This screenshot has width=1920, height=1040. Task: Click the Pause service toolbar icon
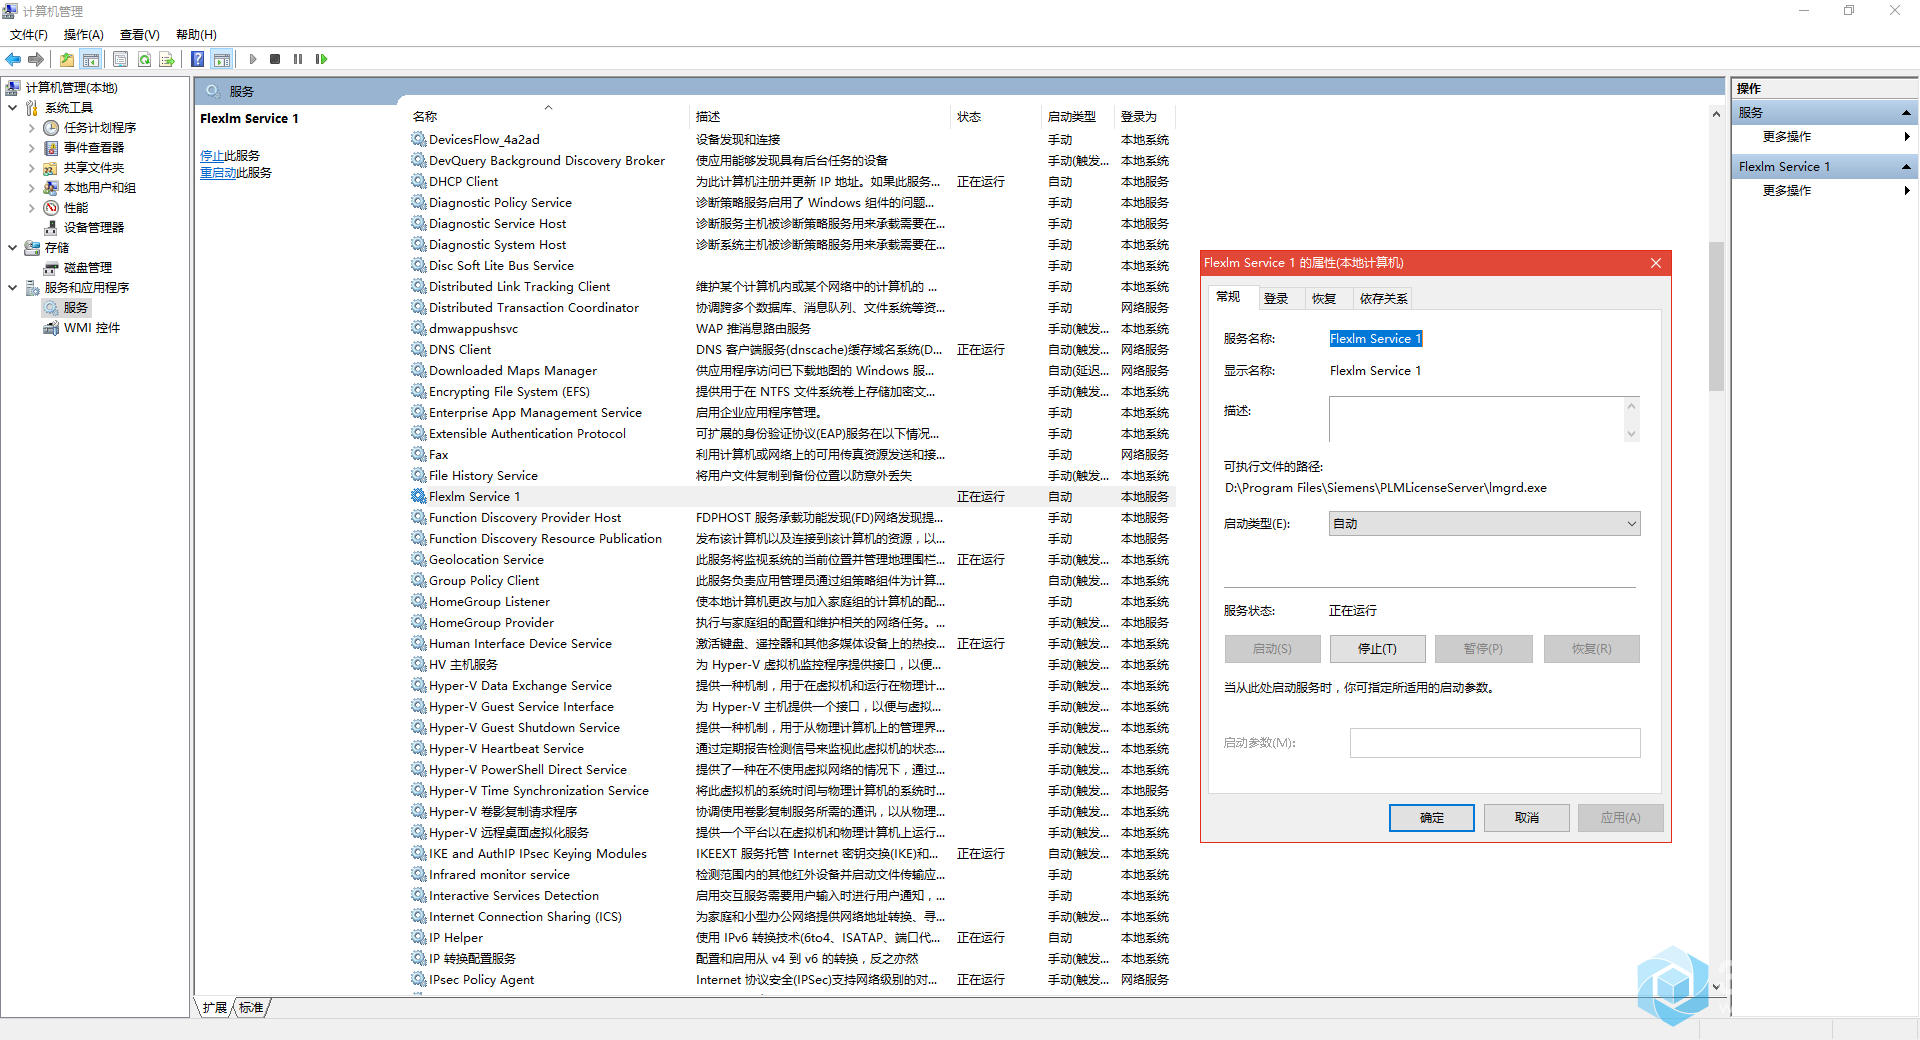[298, 59]
